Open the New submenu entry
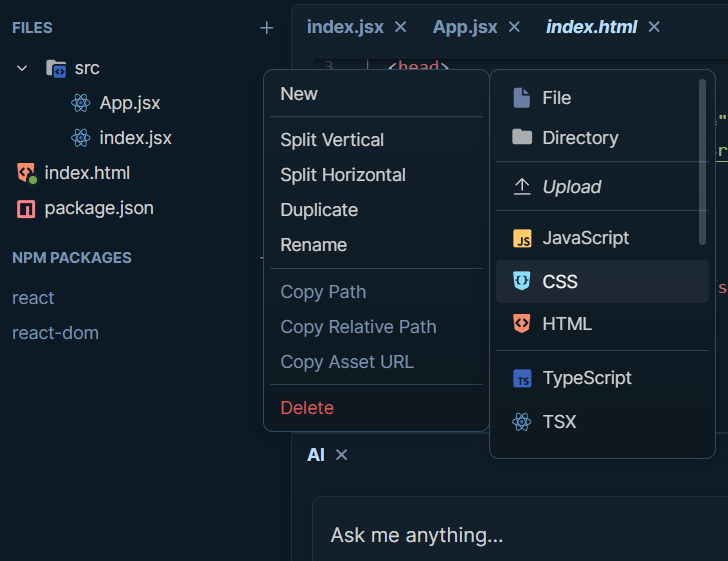 pos(376,94)
